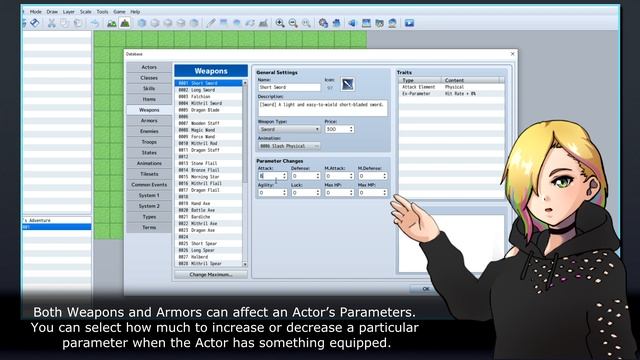Select the Layer 4 toolbar icon
The width and height of the screenshot is (640, 360).
(x=194, y=23)
